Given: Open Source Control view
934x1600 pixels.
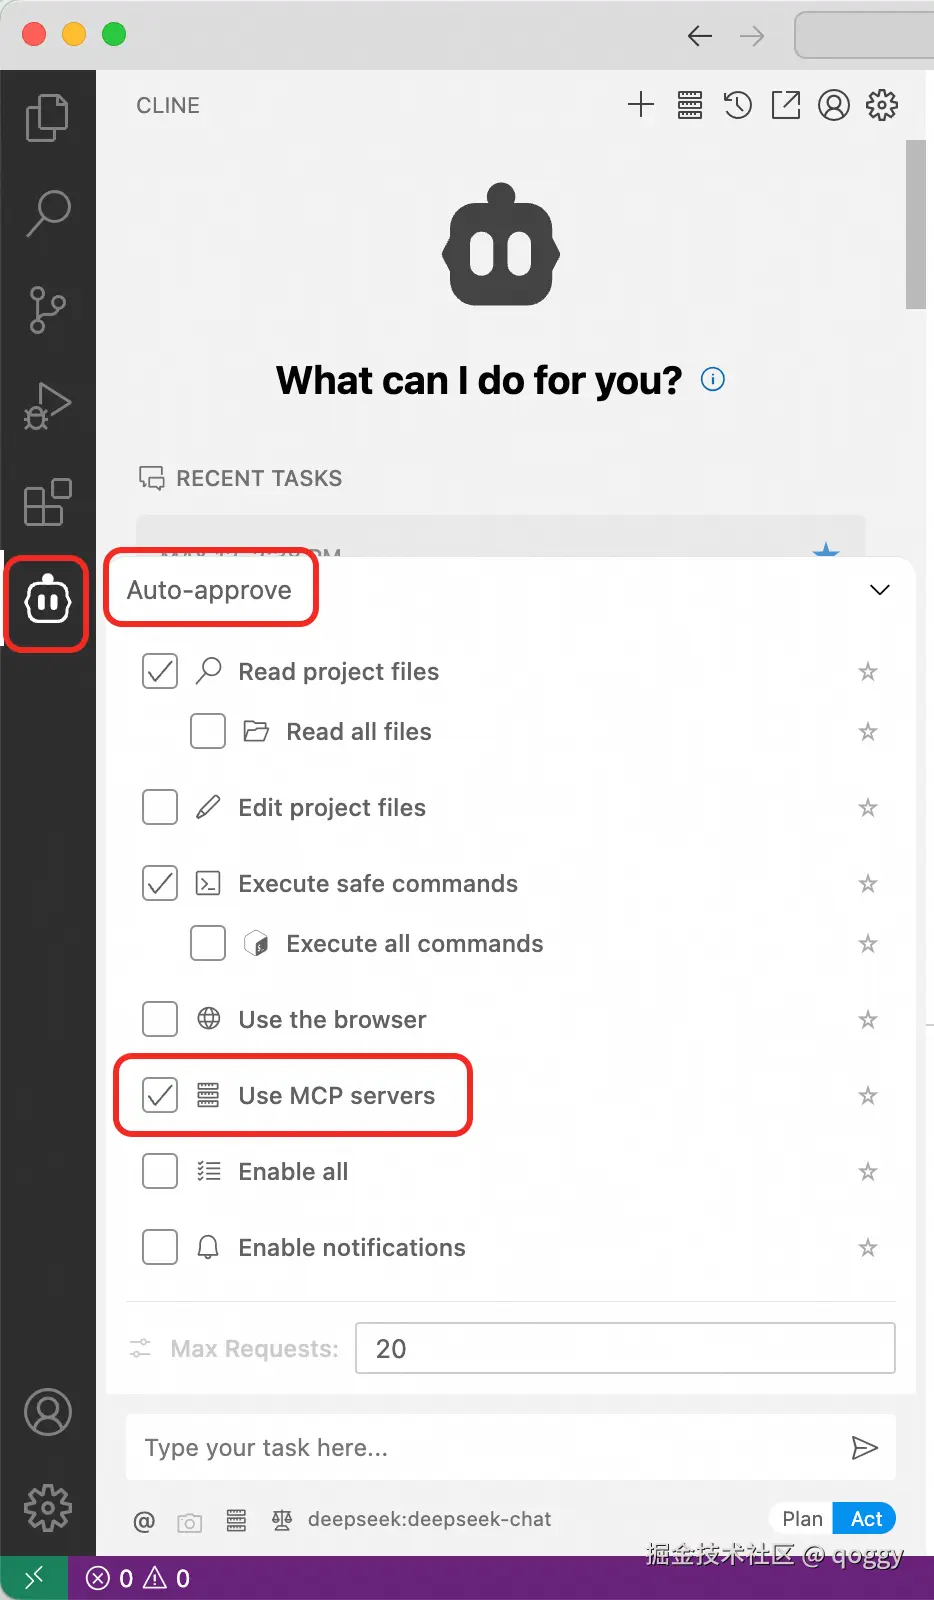Looking at the screenshot, I should pos(47,309).
